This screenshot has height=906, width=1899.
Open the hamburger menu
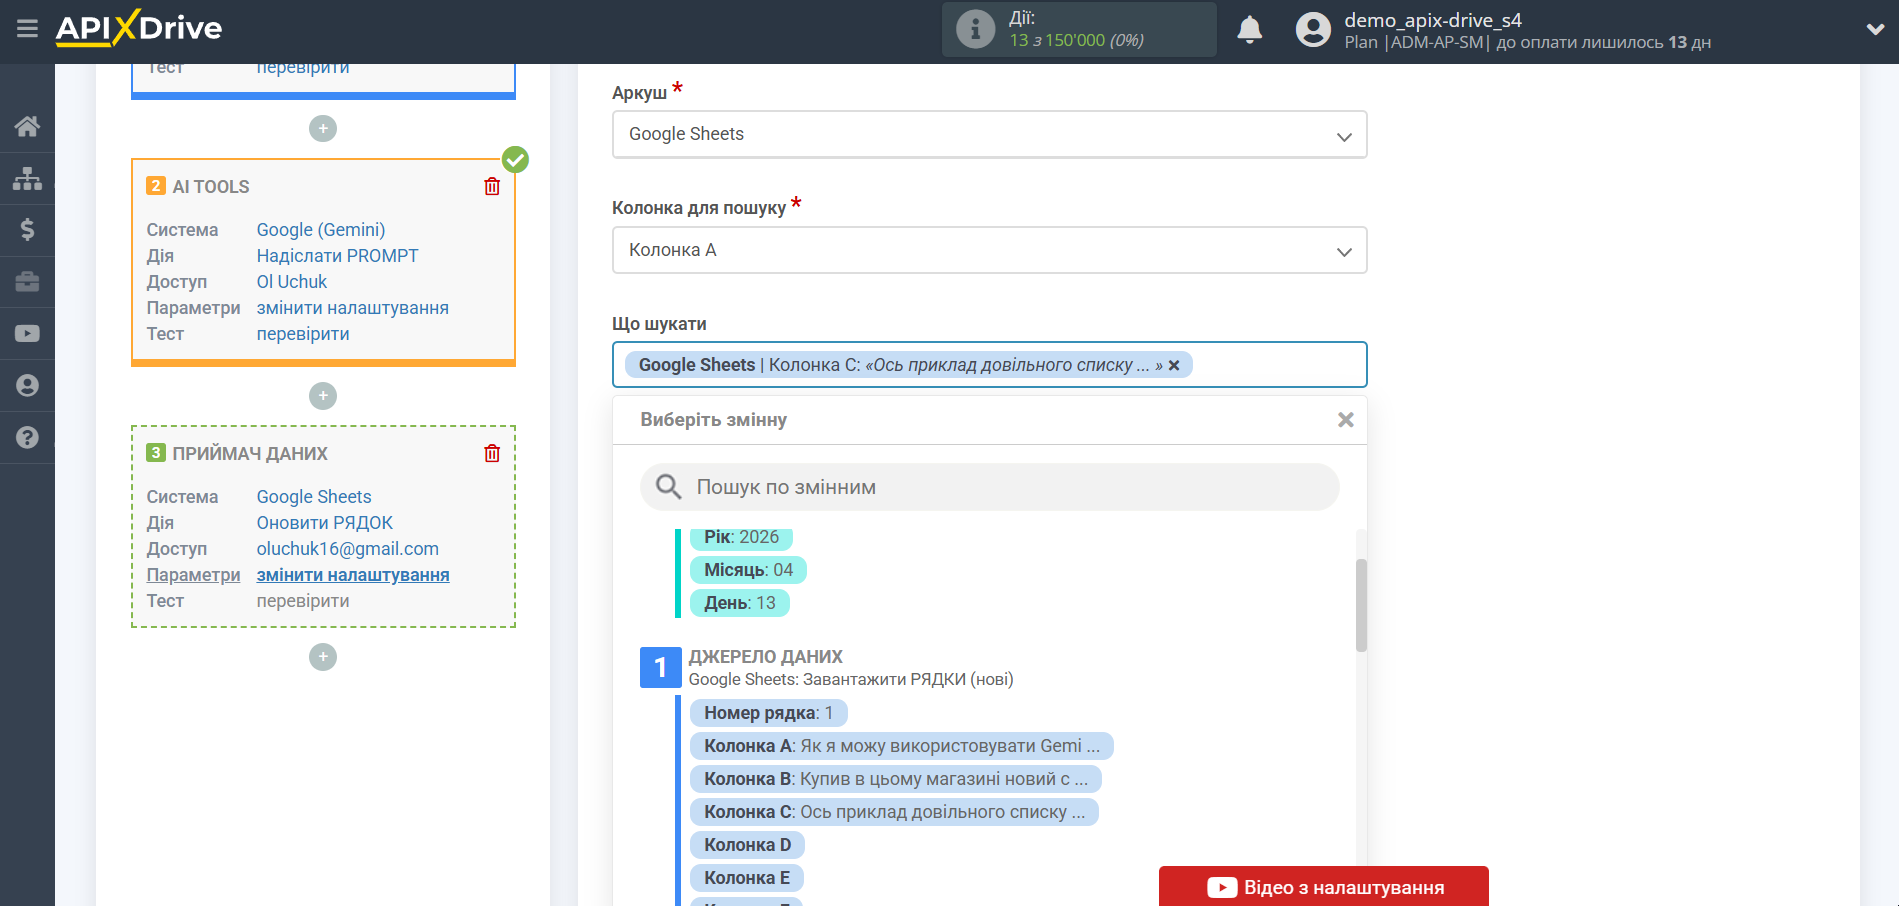27,28
